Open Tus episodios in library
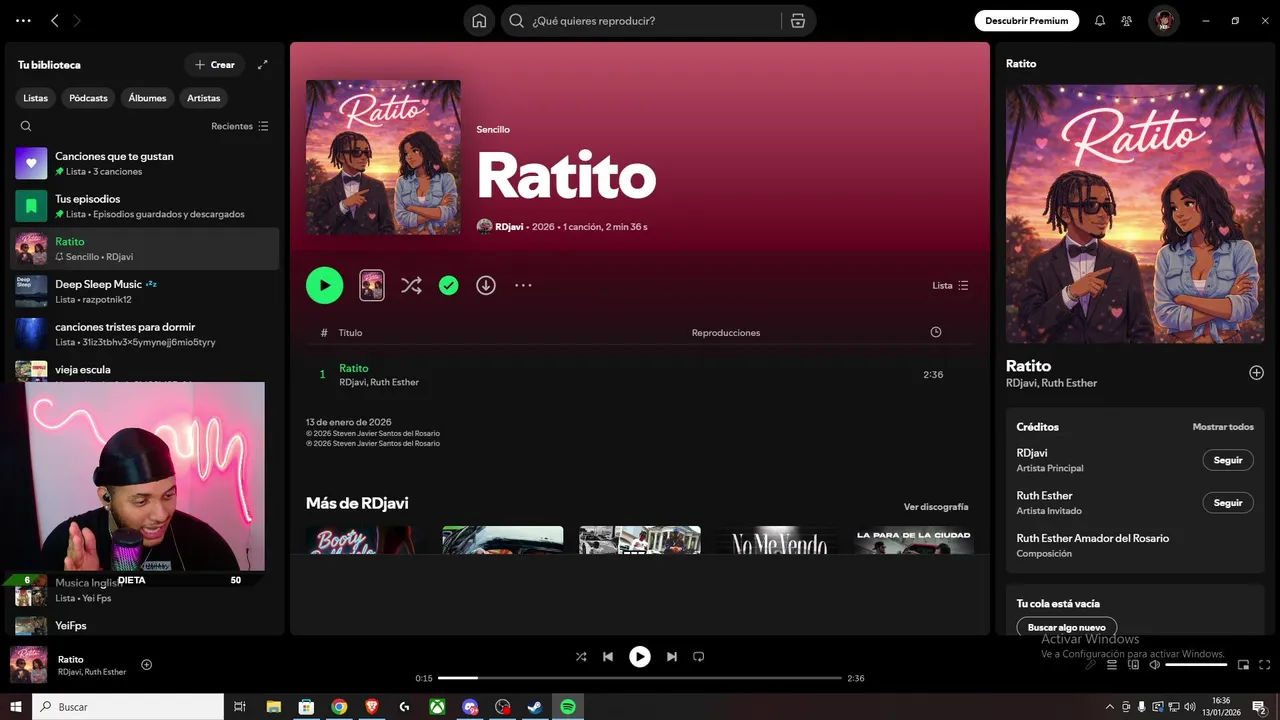Viewport: 1280px width, 720px height. pos(145,206)
